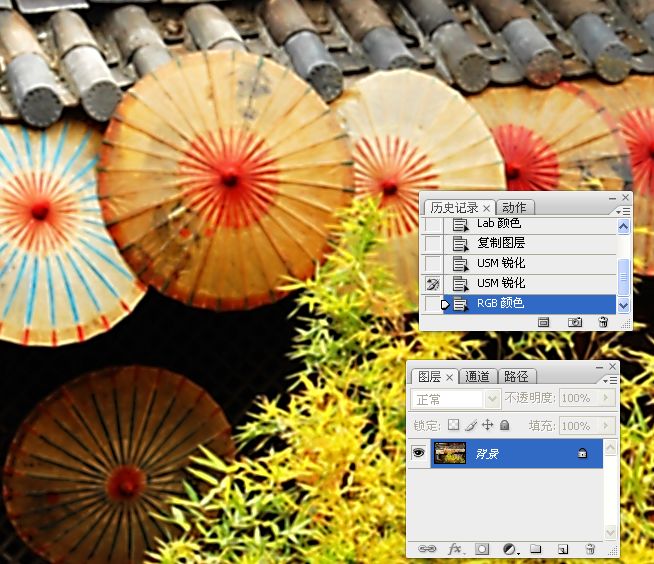The height and width of the screenshot is (564, 654).
Task: Switch to the 路径 tab
Action: click(516, 377)
